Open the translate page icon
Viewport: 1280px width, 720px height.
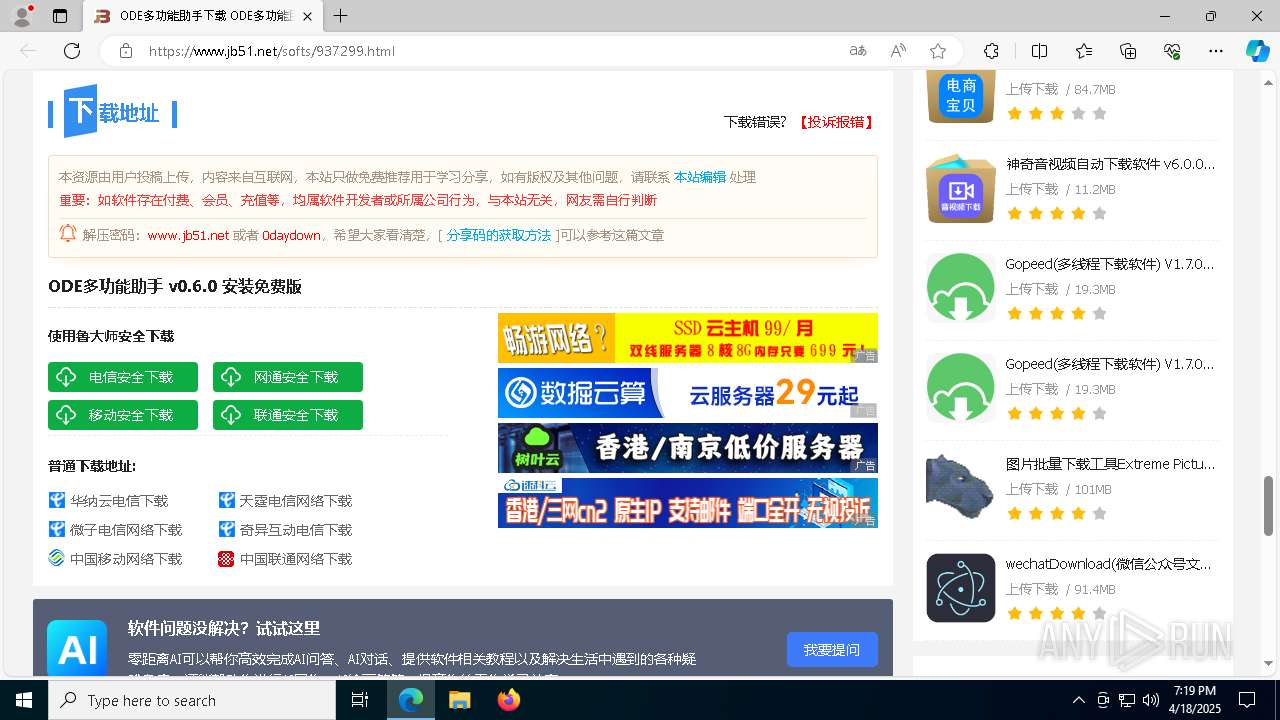pos(858,51)
